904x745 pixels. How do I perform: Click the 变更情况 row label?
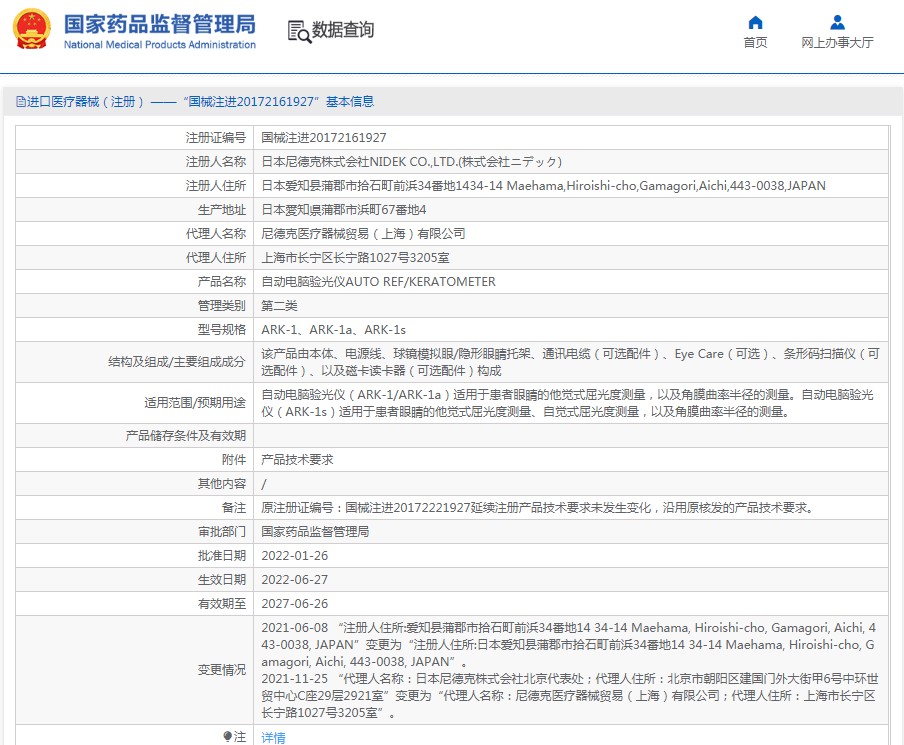222,670
